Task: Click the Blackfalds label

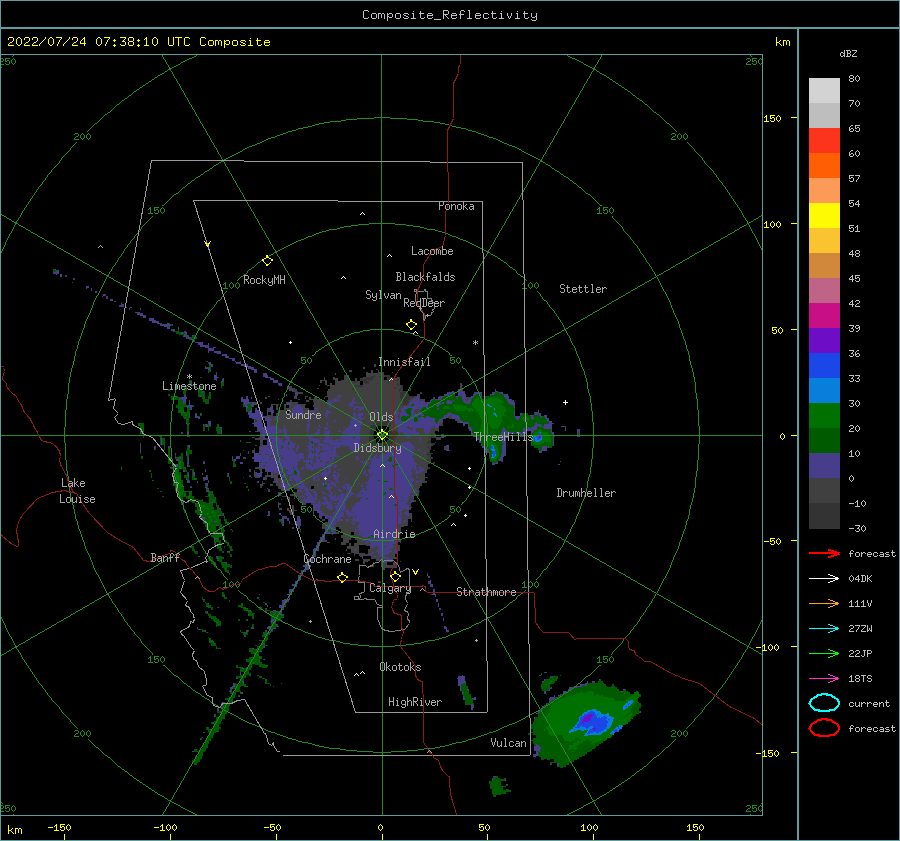Action: pyautogui.click(x=425, y=277)
